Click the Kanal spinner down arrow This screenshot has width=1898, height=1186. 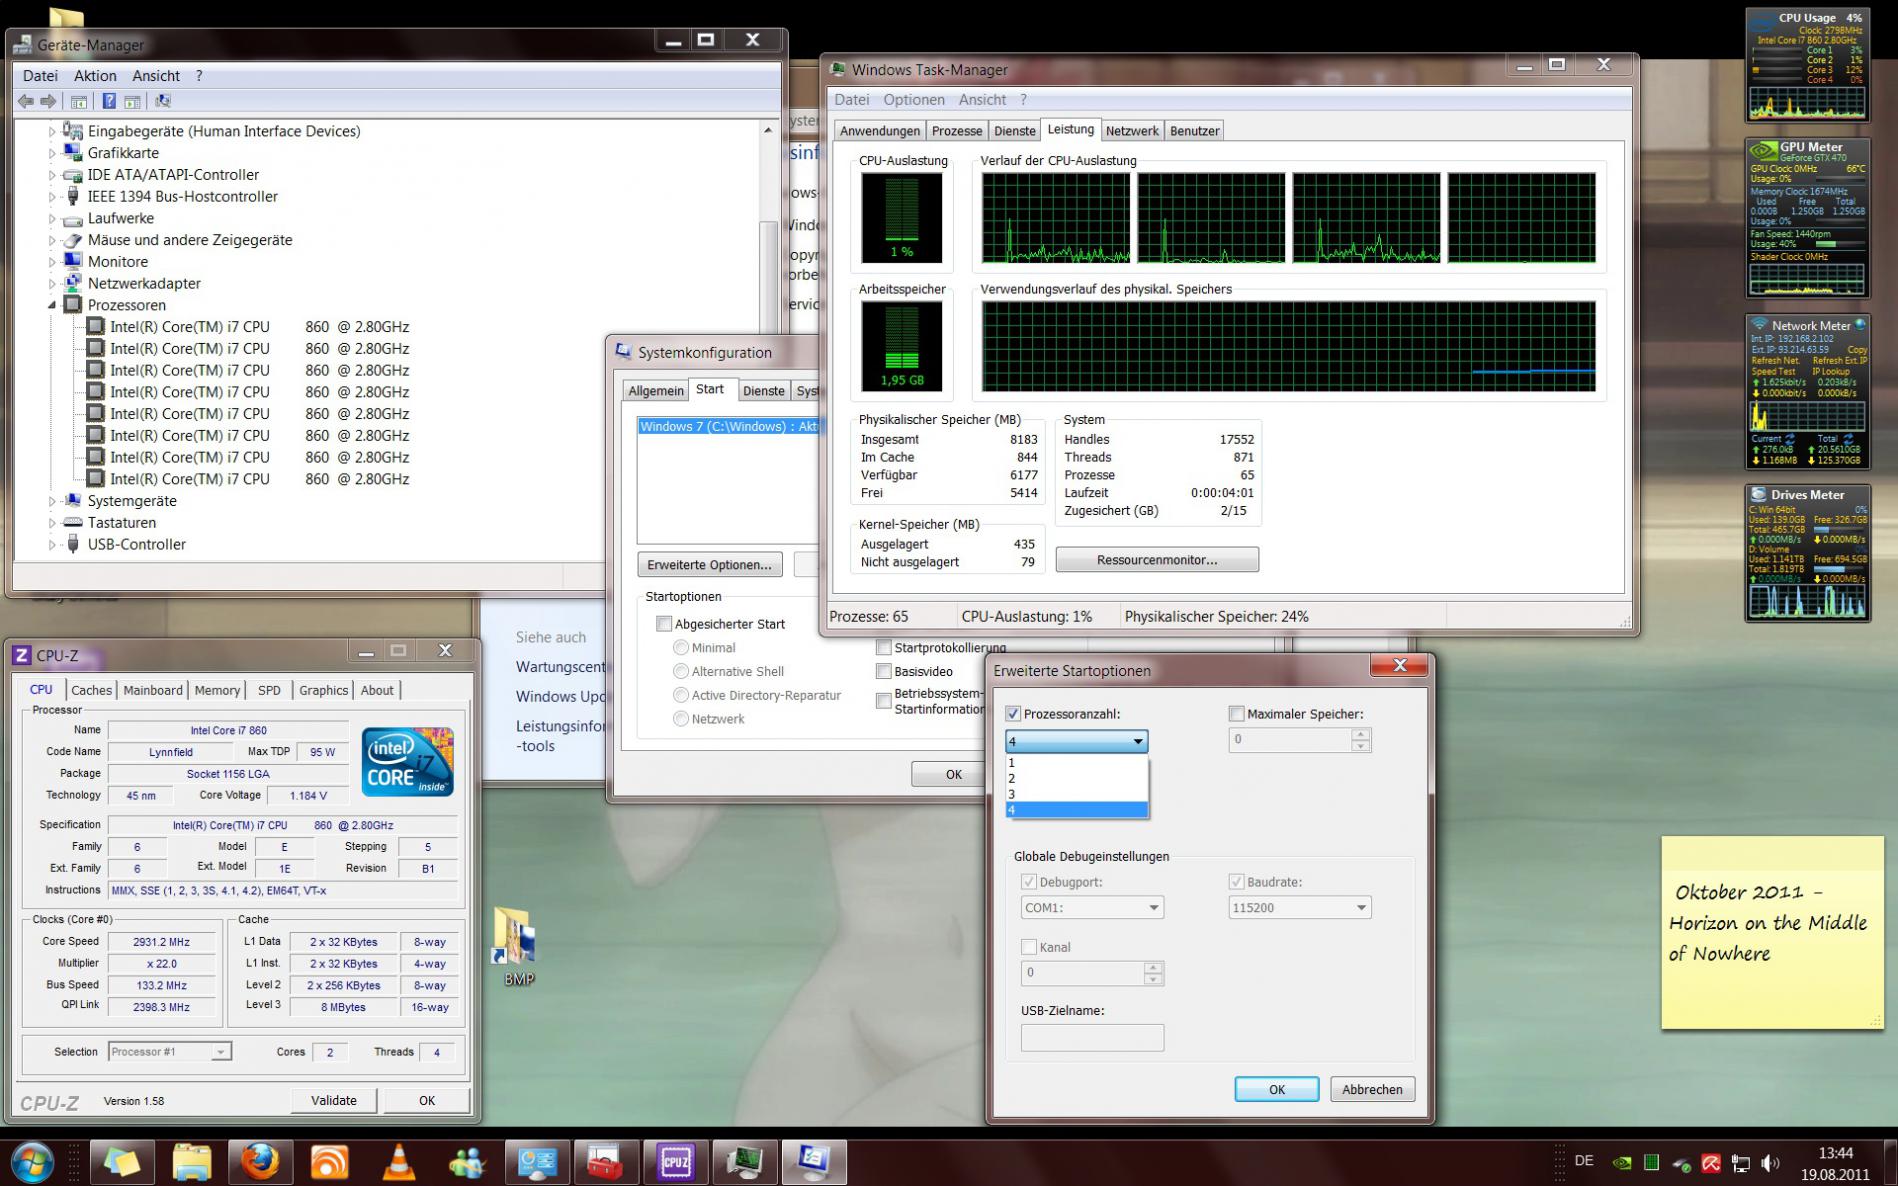[1153, 979]
